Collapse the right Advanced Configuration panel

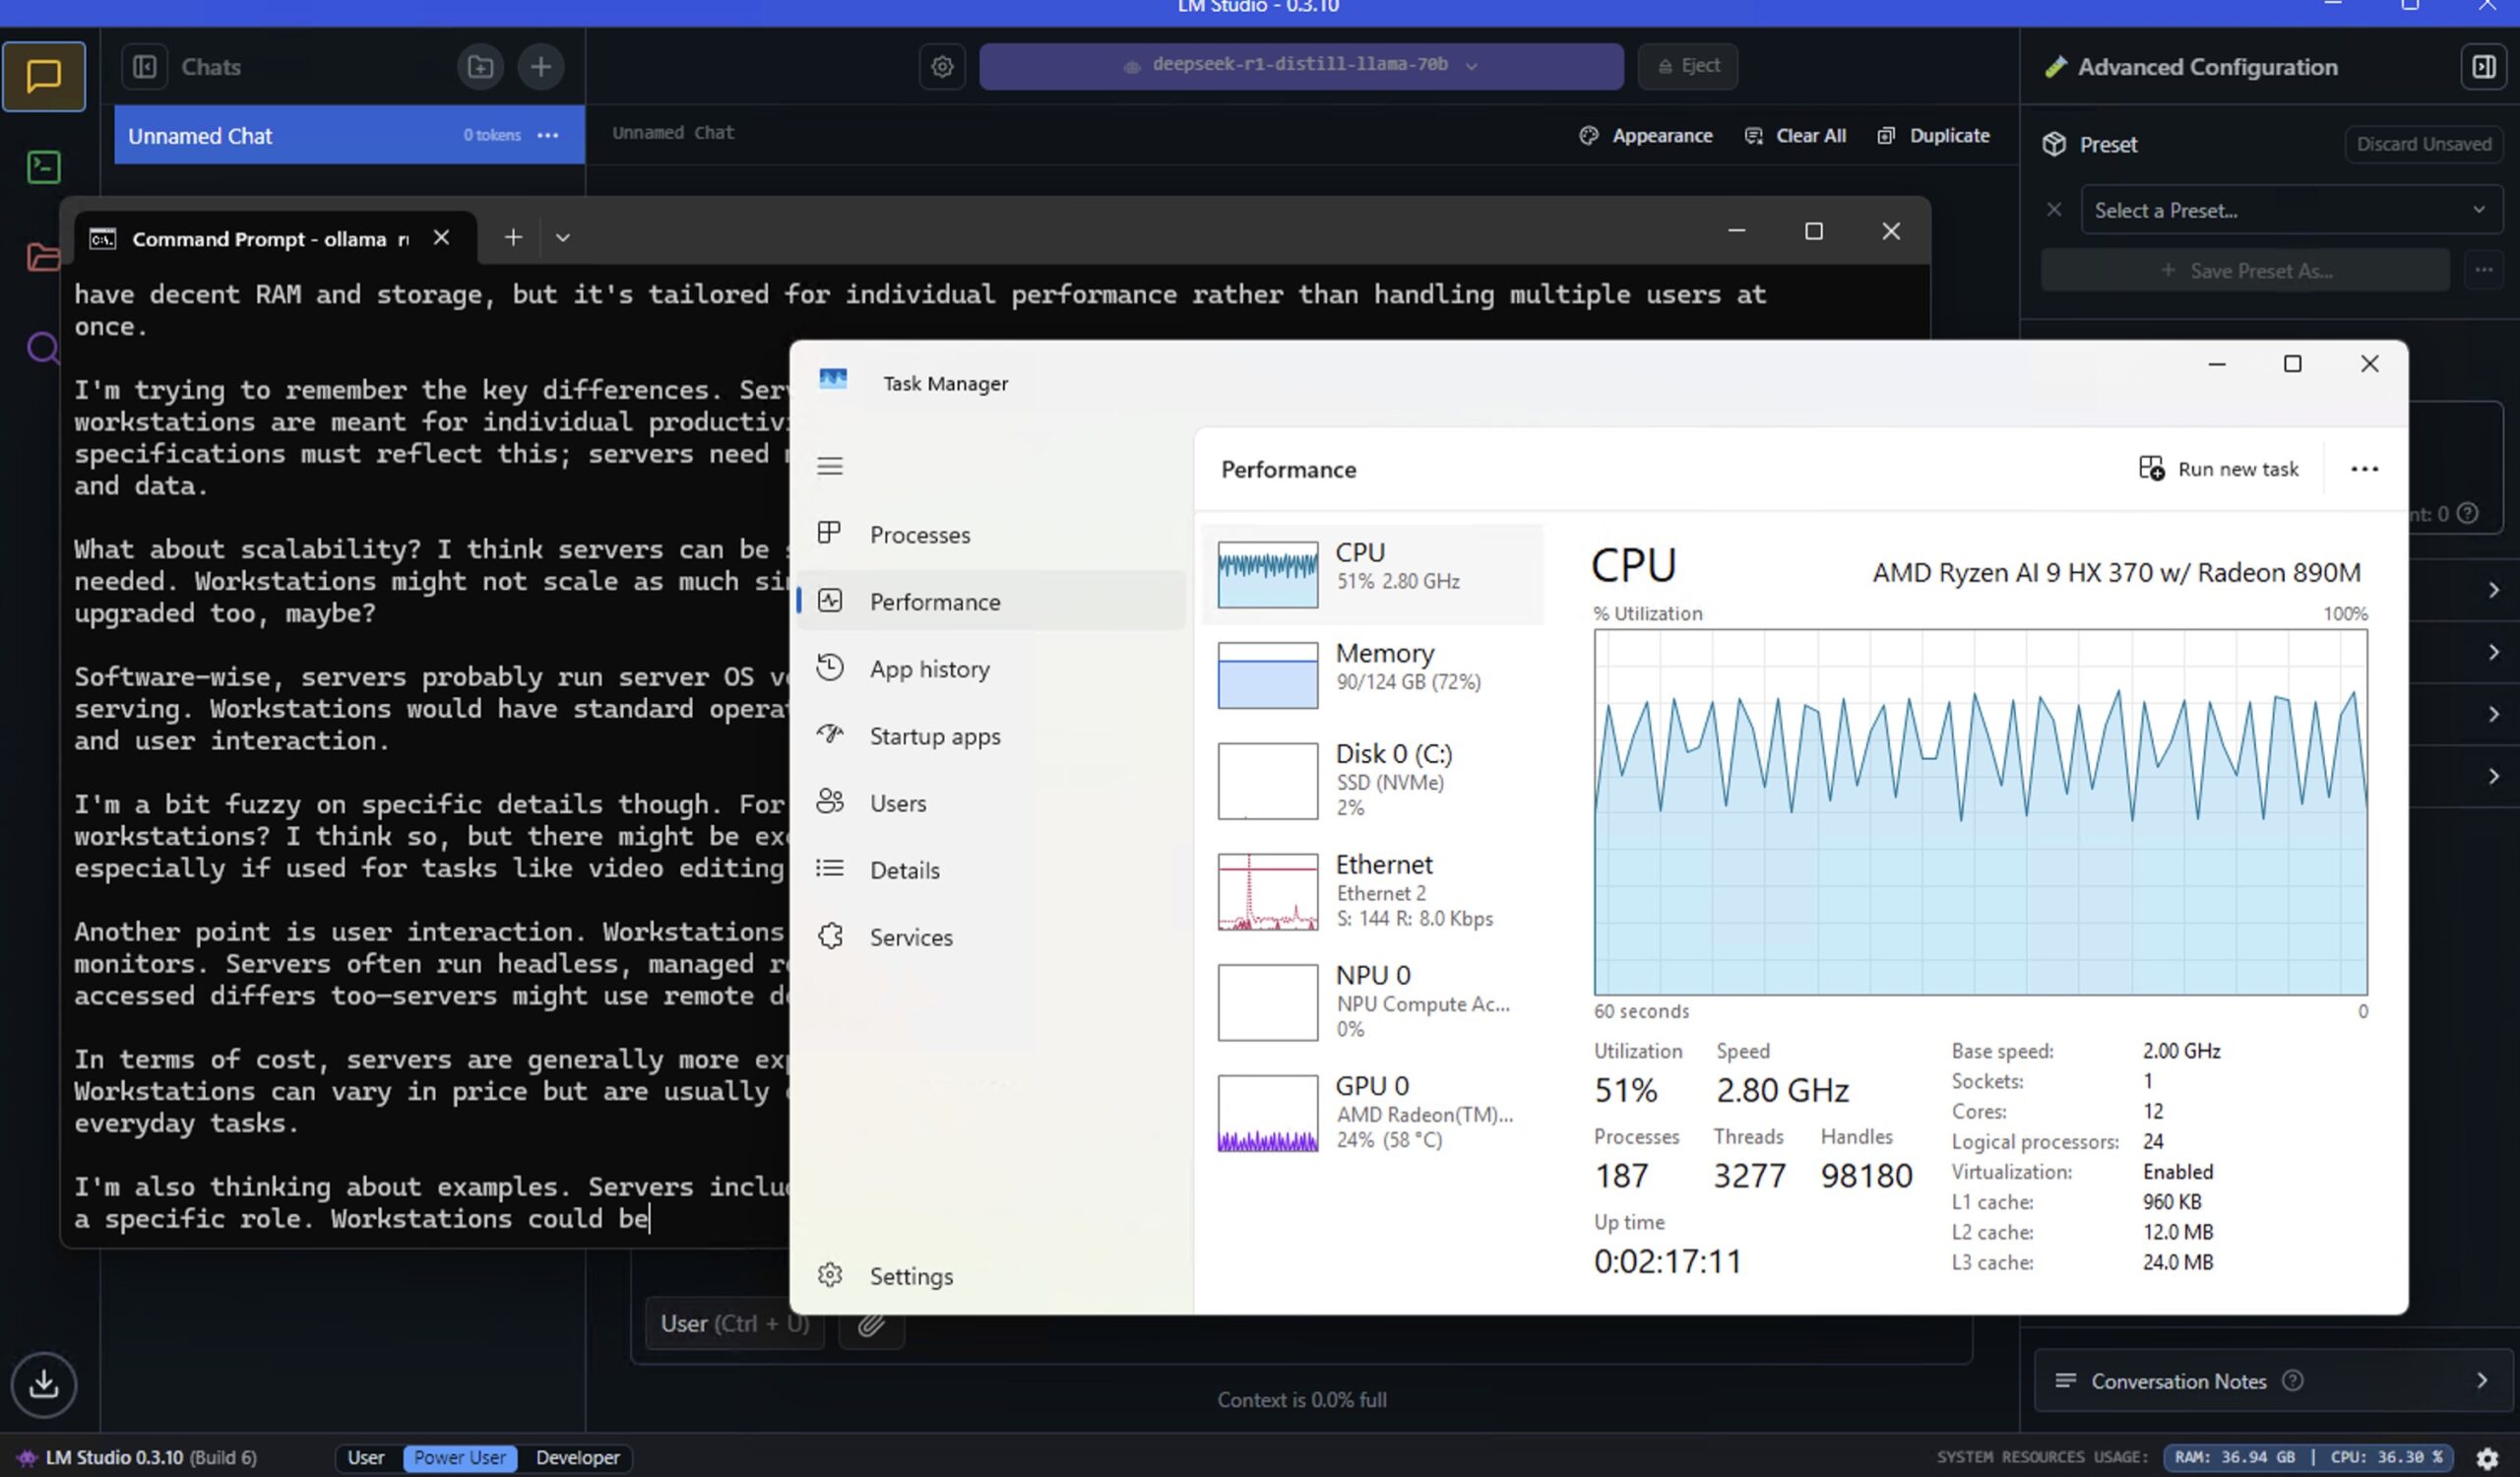point(2483,67)
